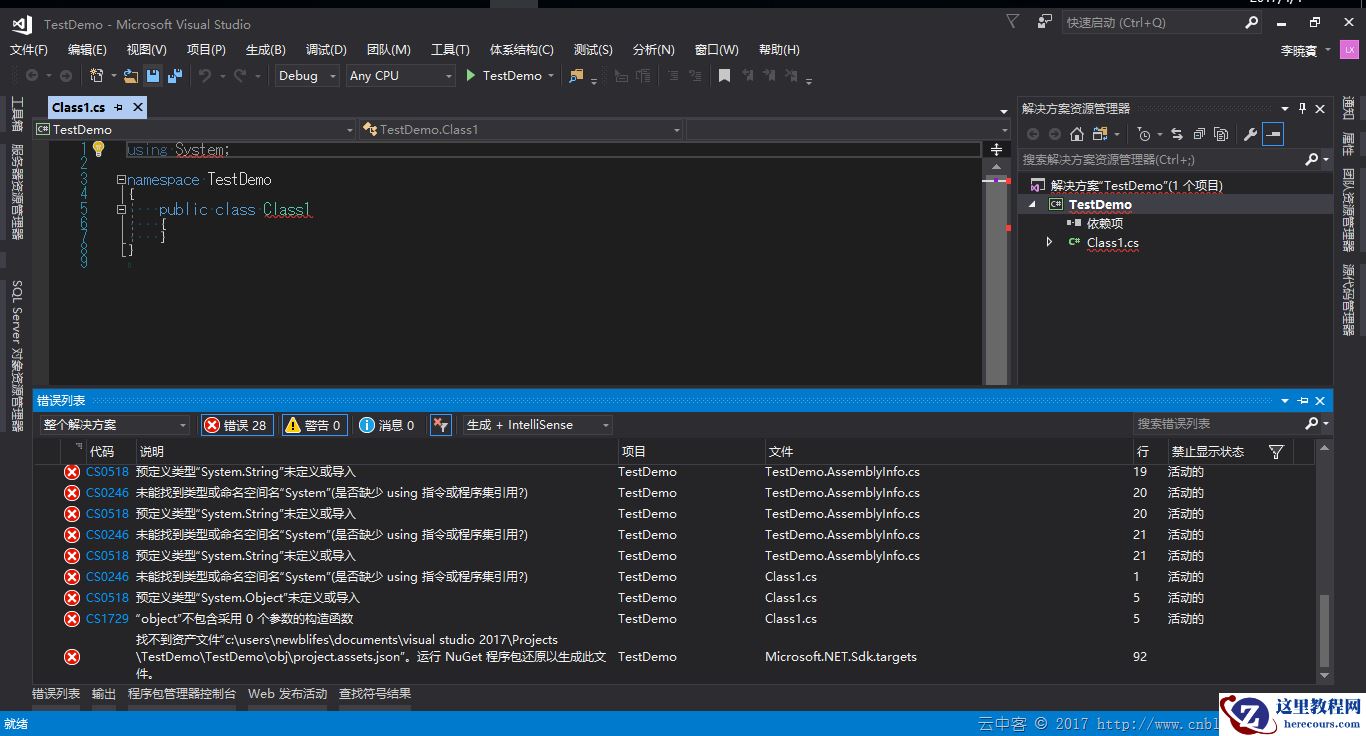The height and width of the screenshot is (736, 1366).
Task: Toggle the 警告 0 warnings filter
Action: coord(314,425)
